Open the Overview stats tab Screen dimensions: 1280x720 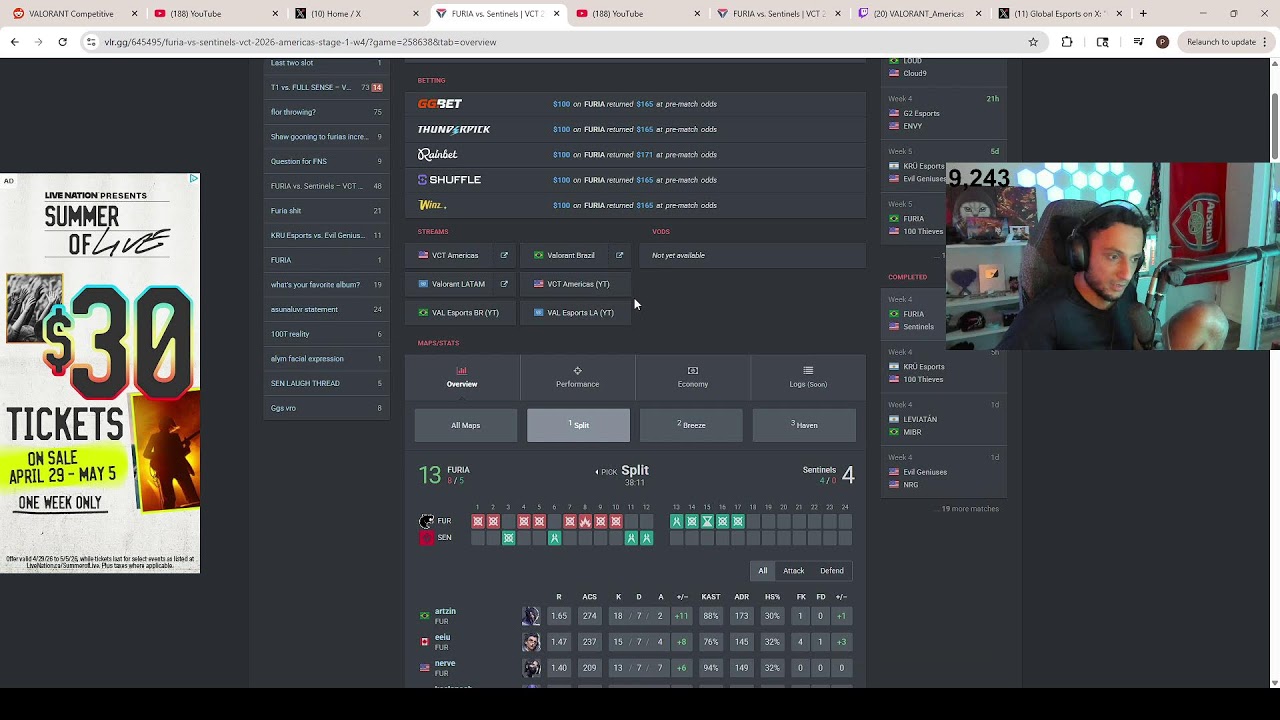[462, 377]
